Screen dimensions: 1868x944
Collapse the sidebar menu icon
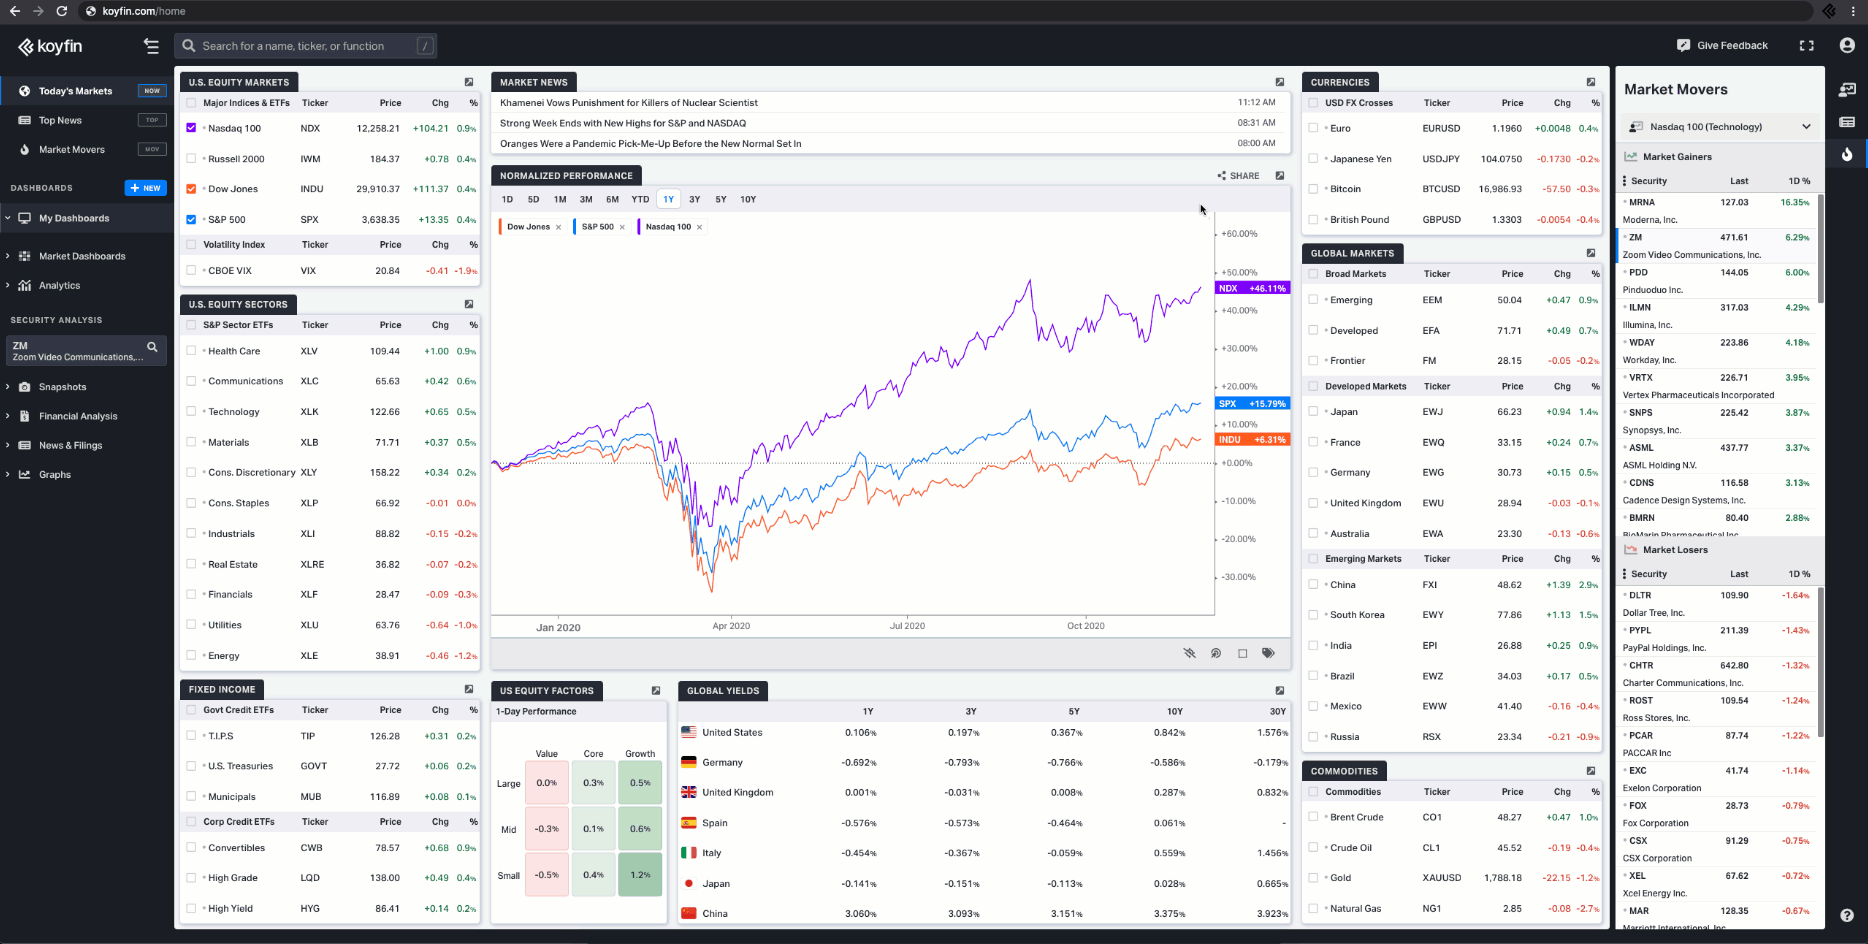[151, 46]
